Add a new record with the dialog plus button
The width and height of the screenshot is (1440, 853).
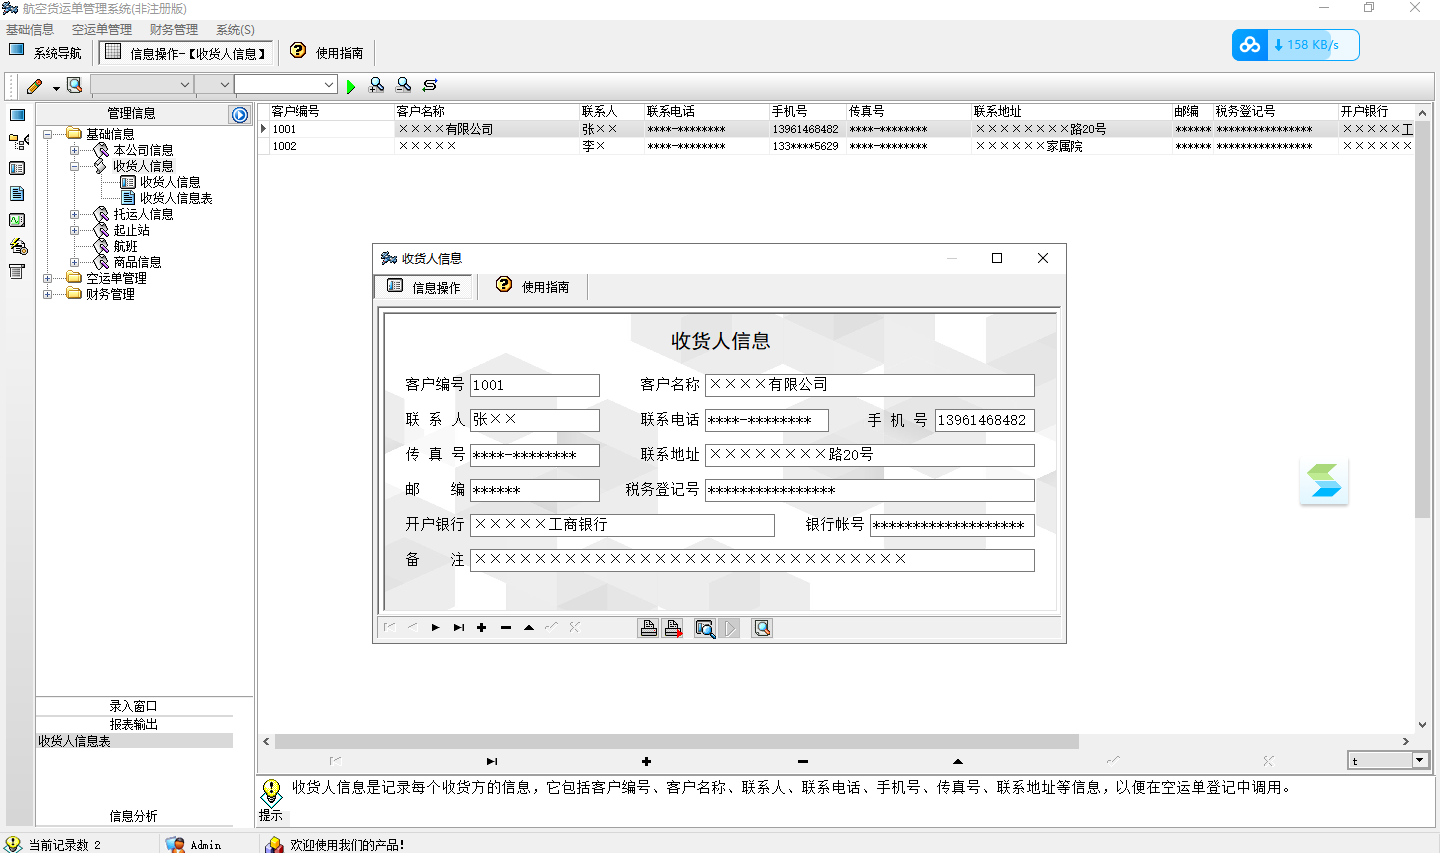tap(482, 628)
